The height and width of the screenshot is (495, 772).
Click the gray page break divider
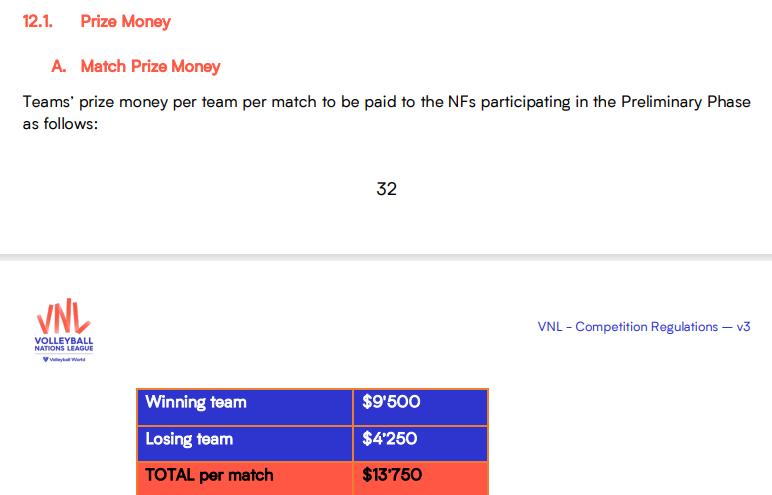tap(386, 257)
